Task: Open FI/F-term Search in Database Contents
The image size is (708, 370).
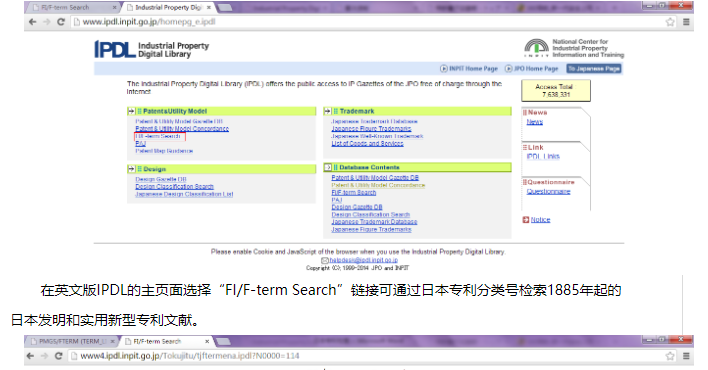Action: tap(354, 192)
